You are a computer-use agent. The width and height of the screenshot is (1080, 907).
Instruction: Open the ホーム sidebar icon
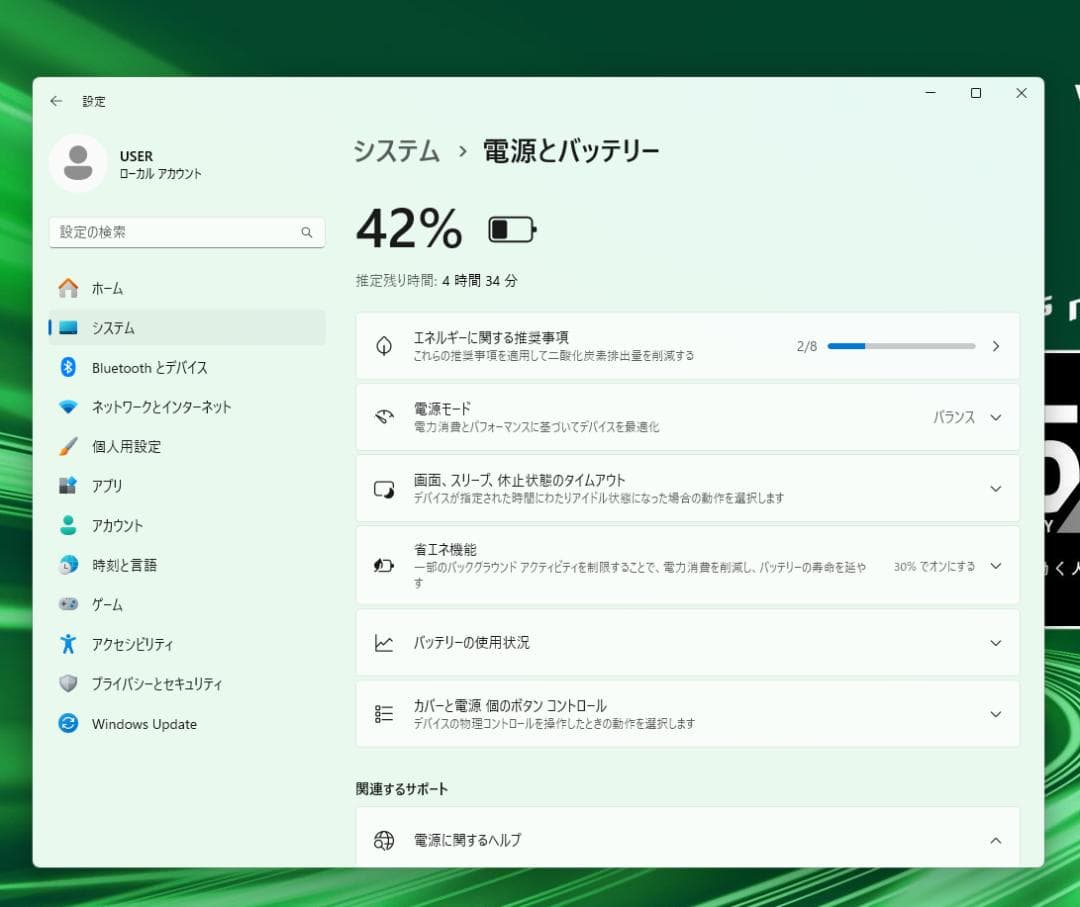tap(68, 288)
